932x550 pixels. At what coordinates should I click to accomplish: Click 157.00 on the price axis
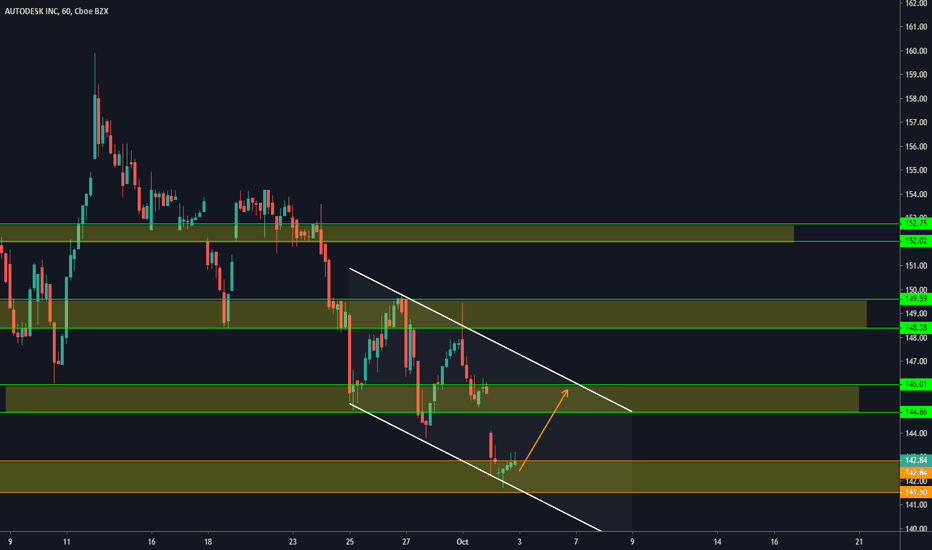tap(916, 122)
